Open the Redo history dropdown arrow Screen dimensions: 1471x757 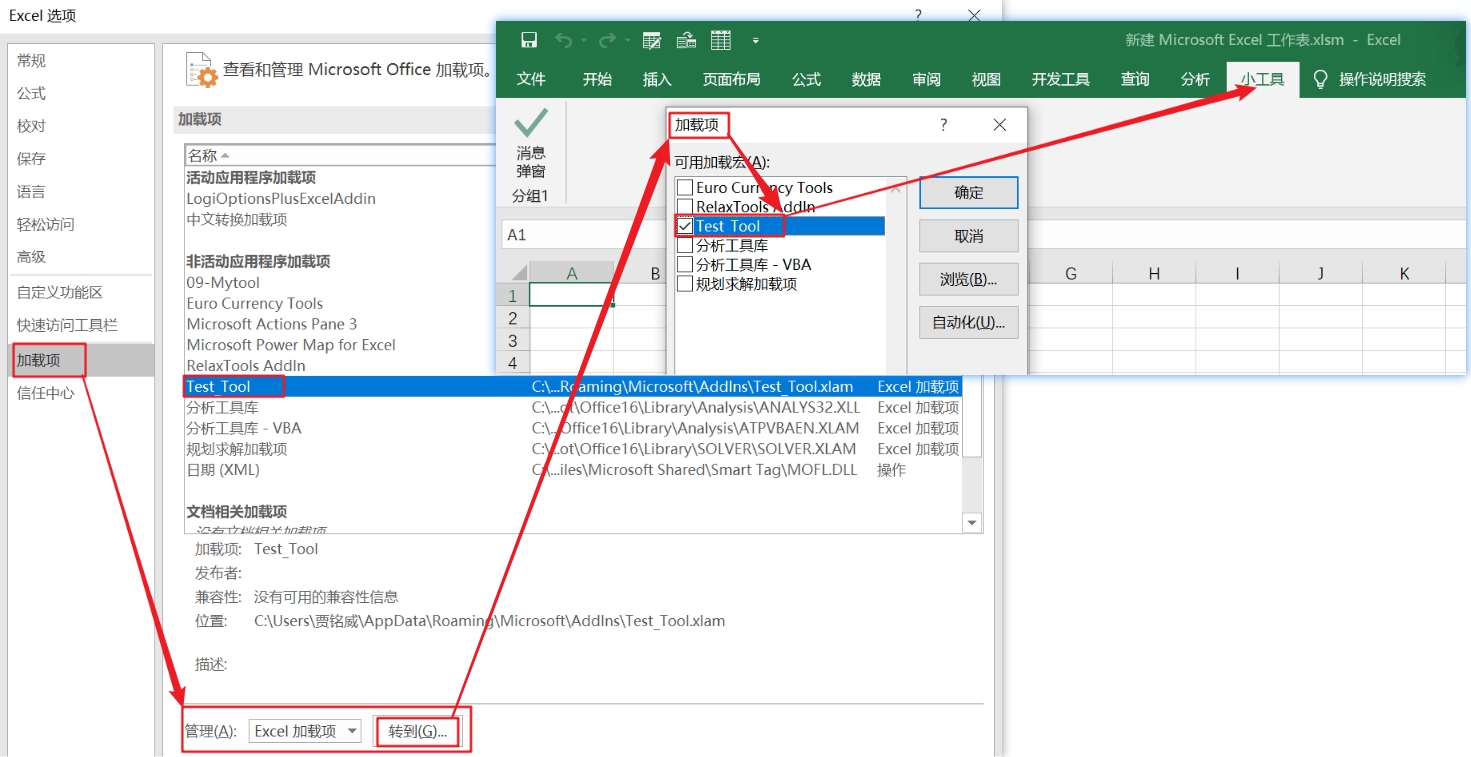[x=627, y=41]
